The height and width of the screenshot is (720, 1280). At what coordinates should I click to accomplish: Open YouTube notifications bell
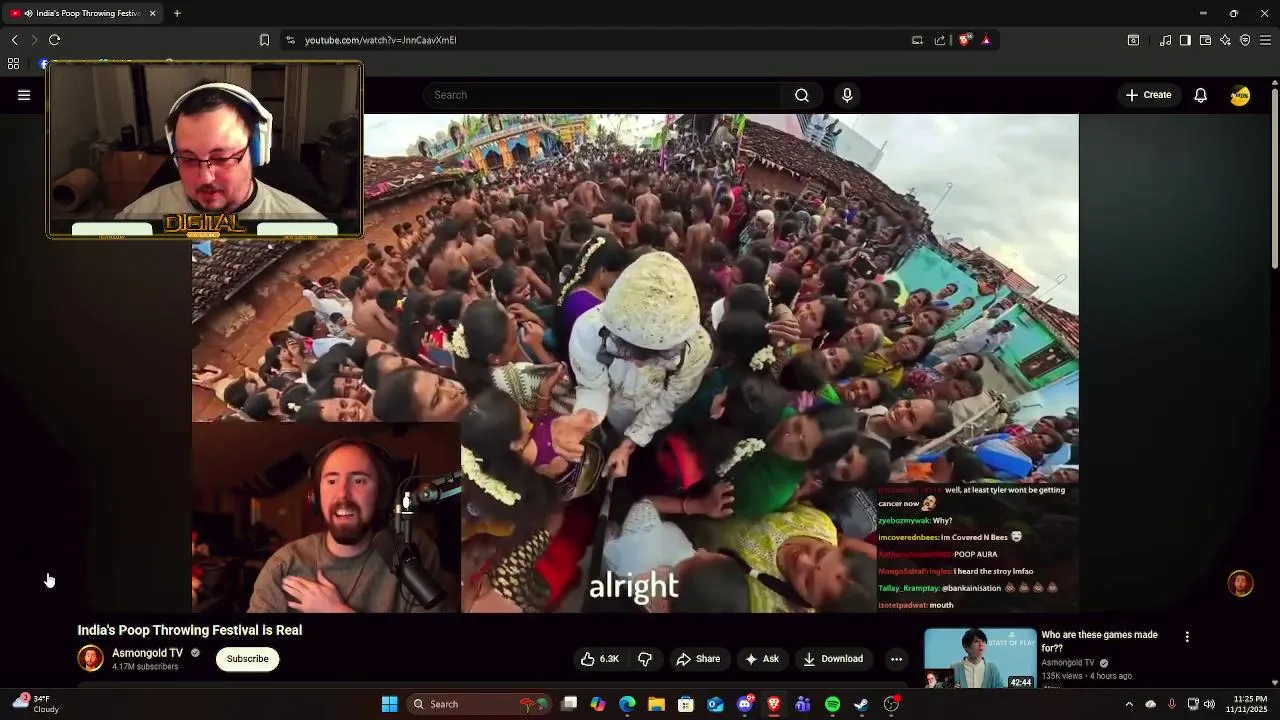pyautogui.click(x=1200, y=95)
